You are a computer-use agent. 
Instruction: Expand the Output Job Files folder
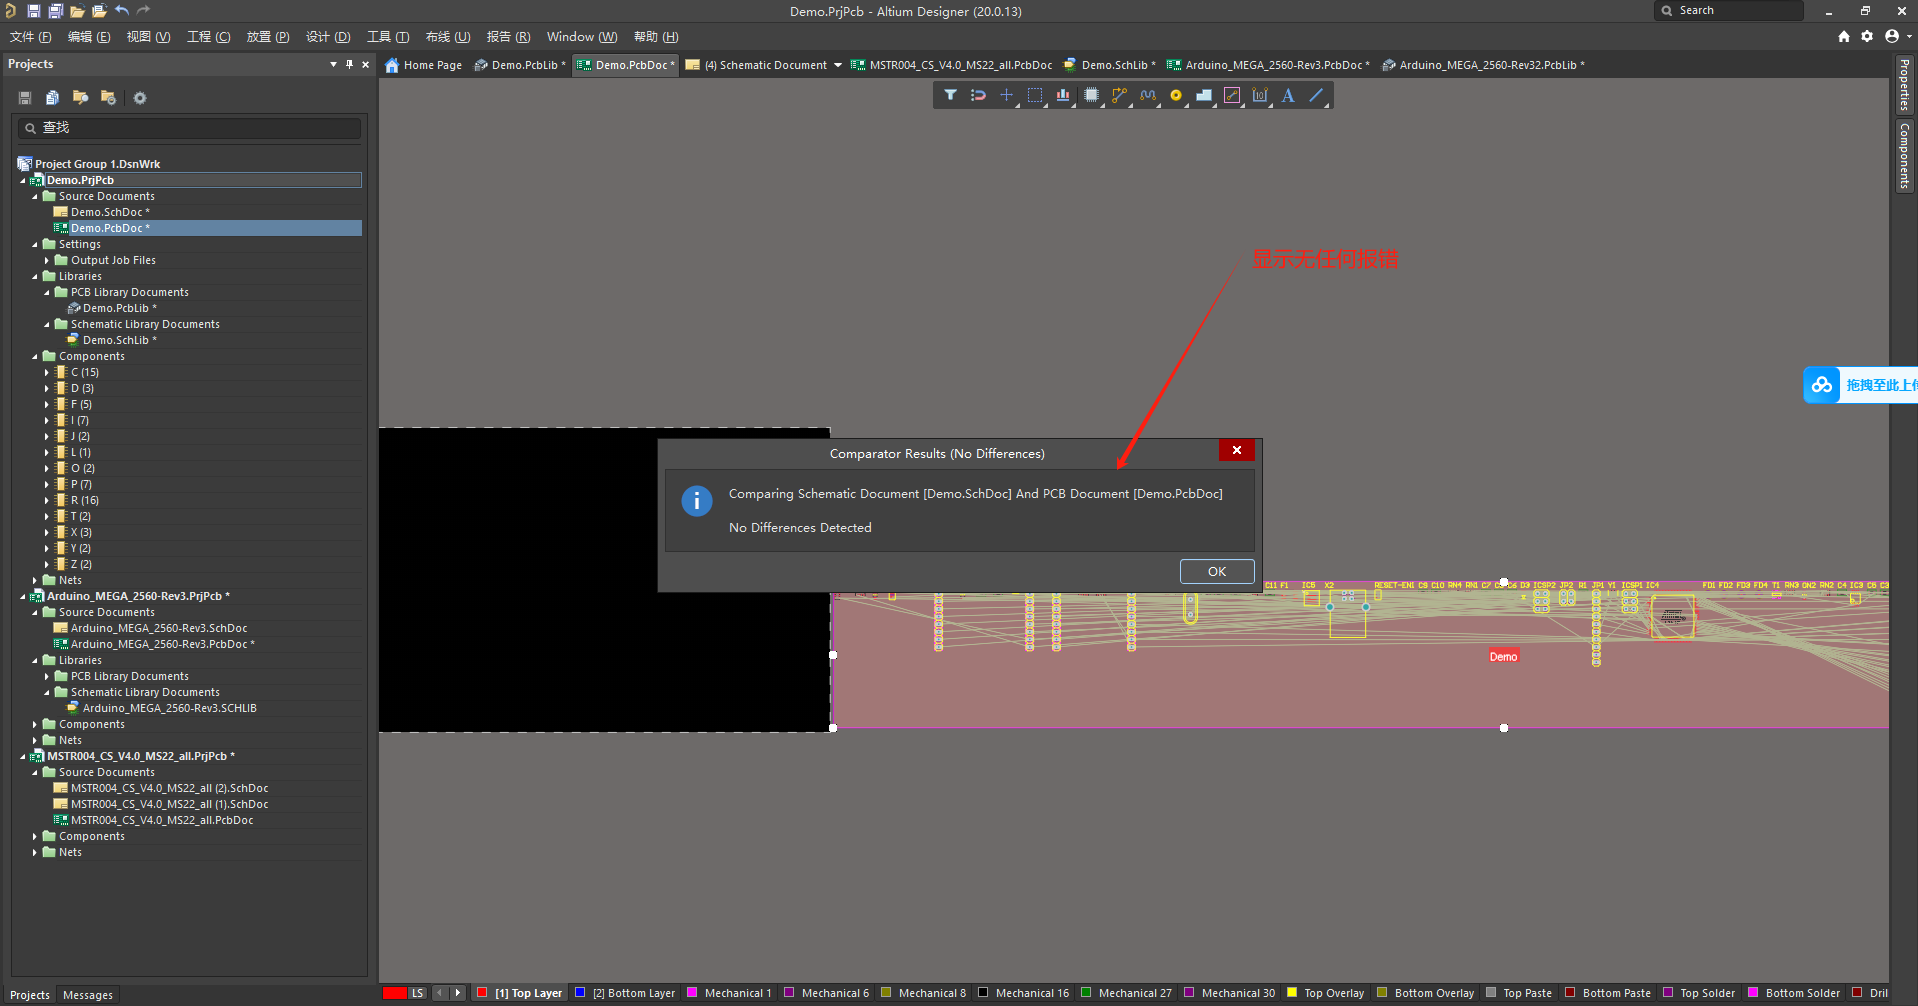coord(47,260)
